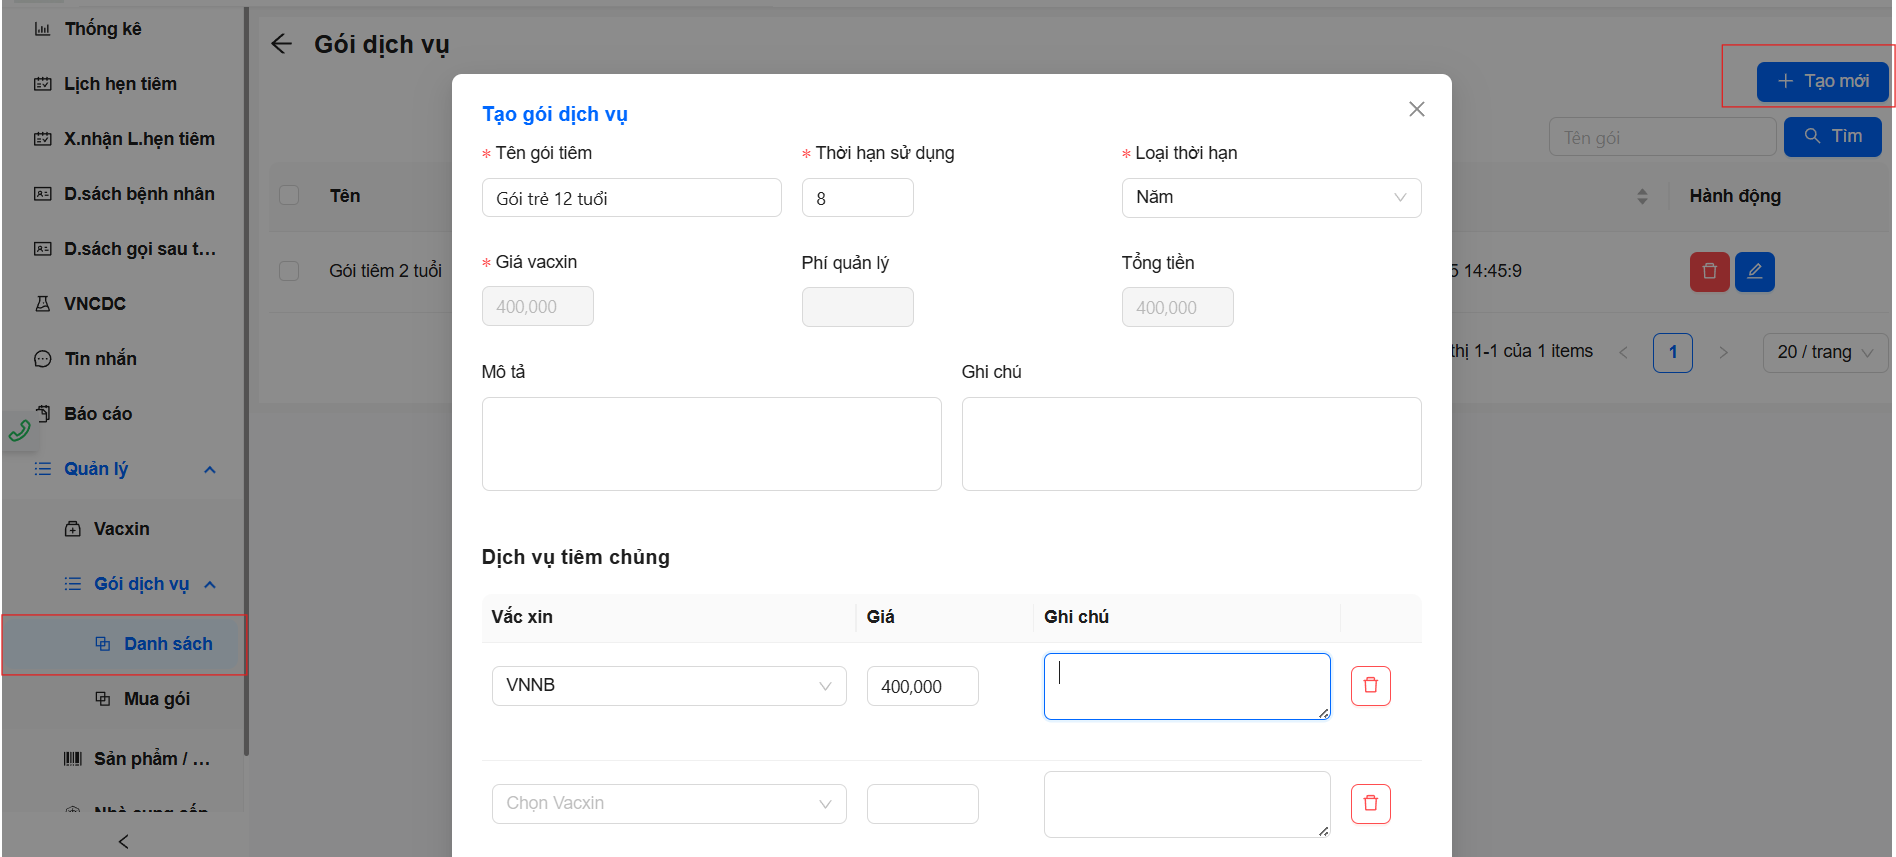Delete the empty Chọn Vacxin row
Image resolution: width=1896 pixels, height=857 pixels.
[1370, 804]
